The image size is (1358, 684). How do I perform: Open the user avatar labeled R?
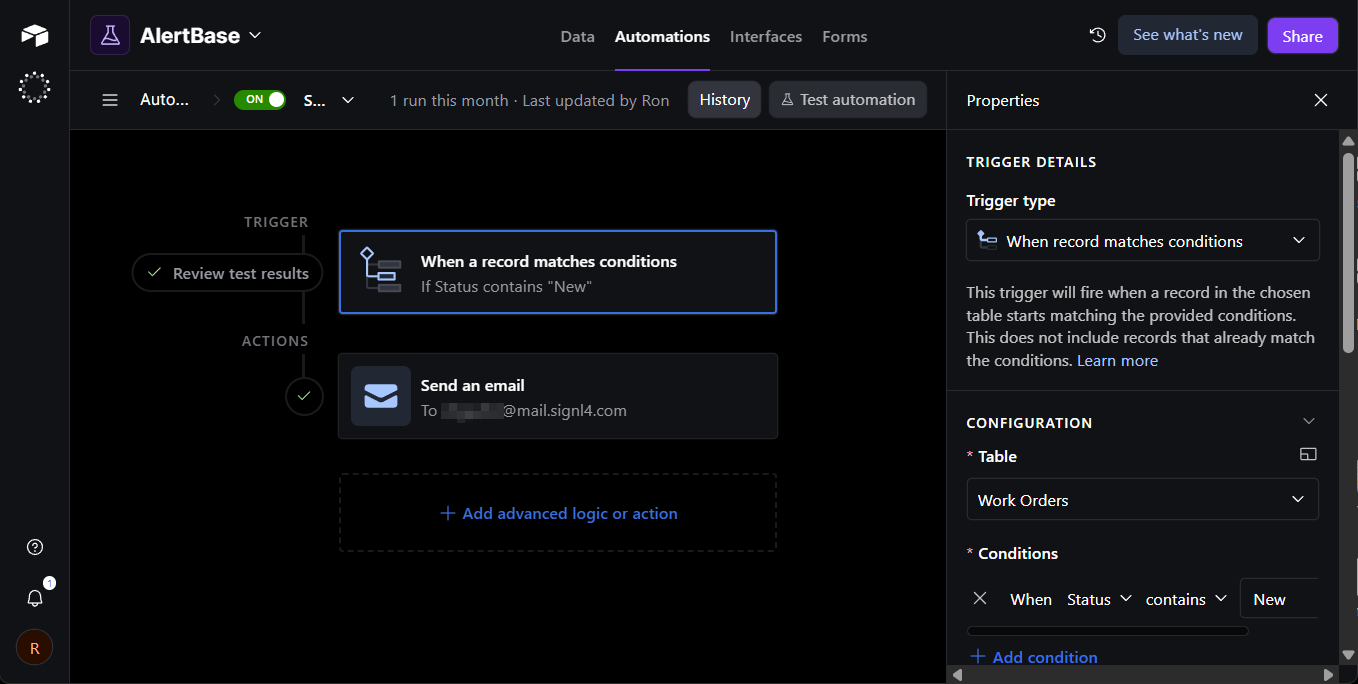coord(35,648)
